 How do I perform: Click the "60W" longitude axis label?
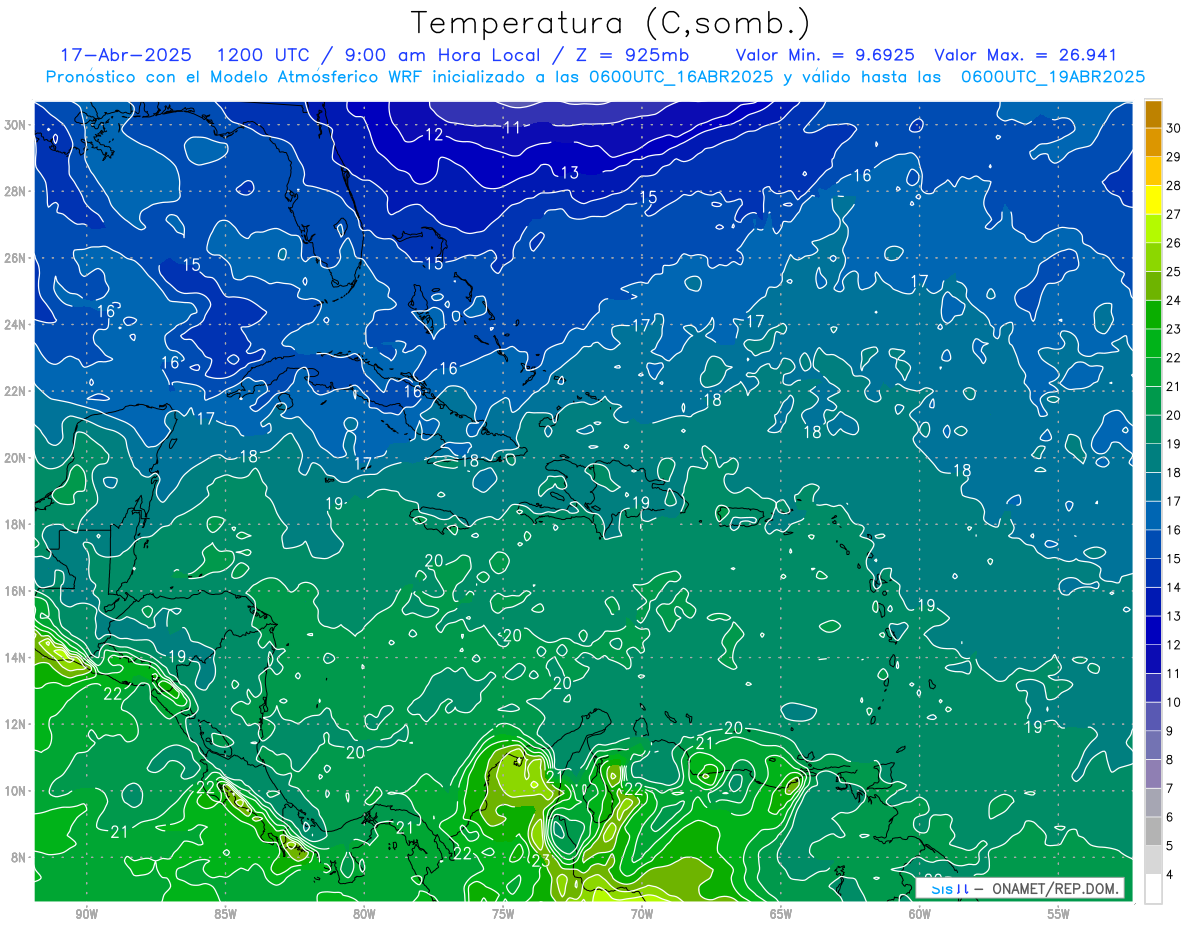pos(920,914)
